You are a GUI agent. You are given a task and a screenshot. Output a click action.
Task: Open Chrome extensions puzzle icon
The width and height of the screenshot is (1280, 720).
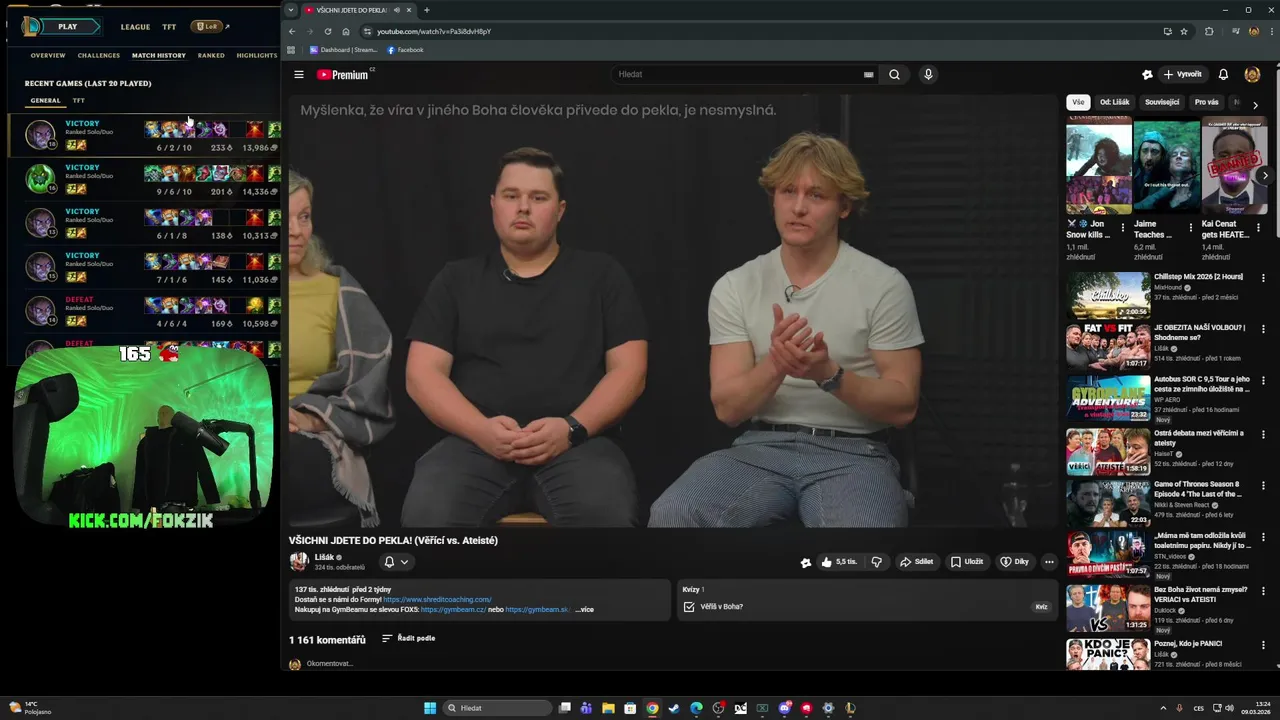pos(1208,31)
